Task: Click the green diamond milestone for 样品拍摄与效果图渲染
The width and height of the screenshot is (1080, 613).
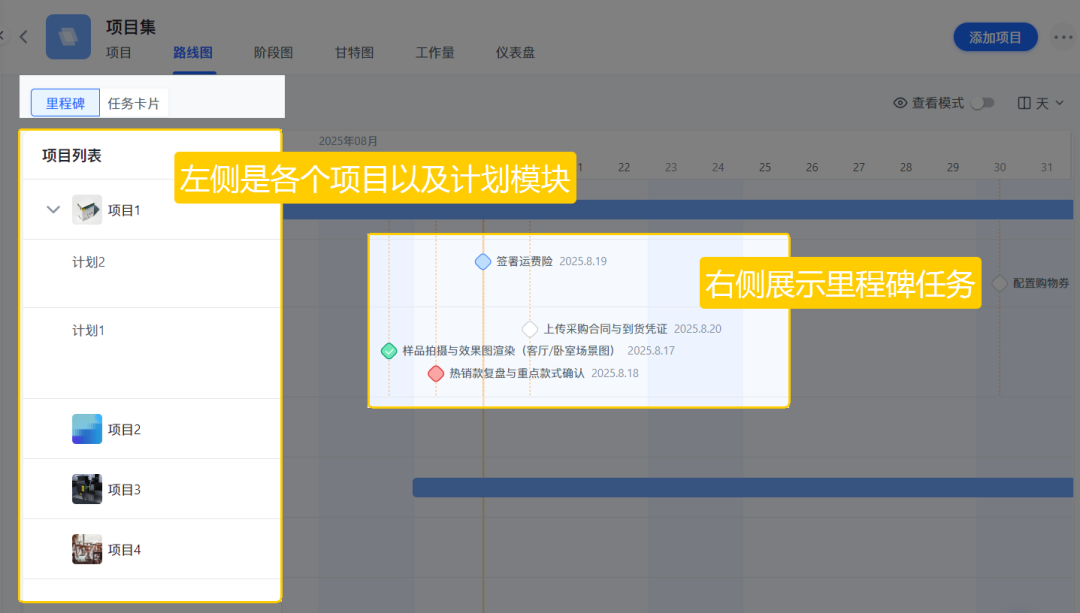Action: coord(388,351)
